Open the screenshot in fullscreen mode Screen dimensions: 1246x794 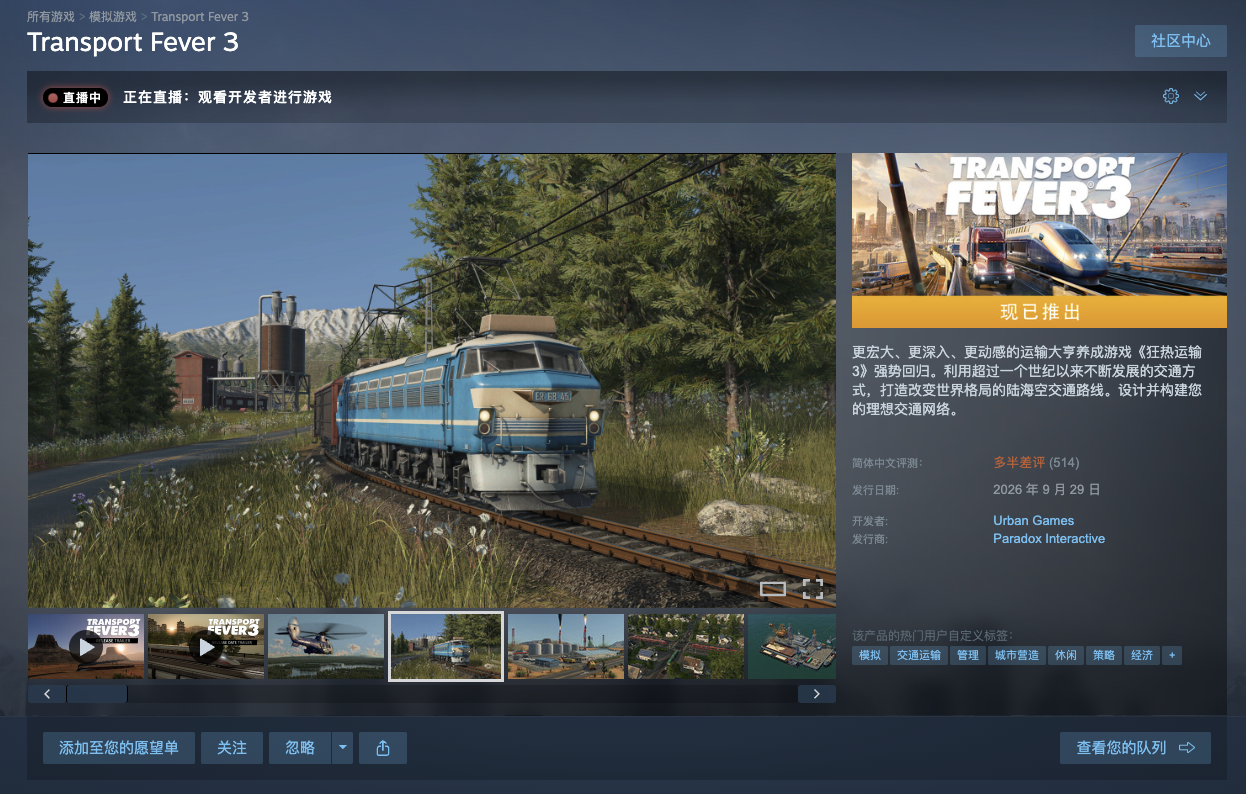813,589
